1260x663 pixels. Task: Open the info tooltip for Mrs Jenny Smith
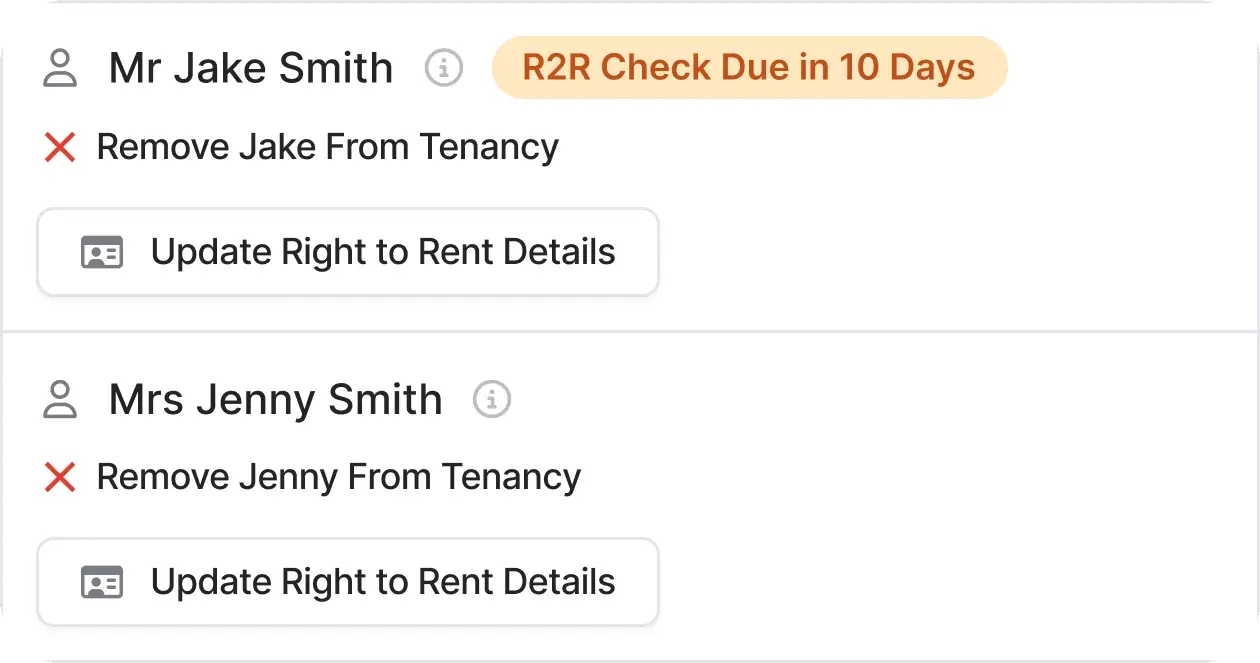491,399
